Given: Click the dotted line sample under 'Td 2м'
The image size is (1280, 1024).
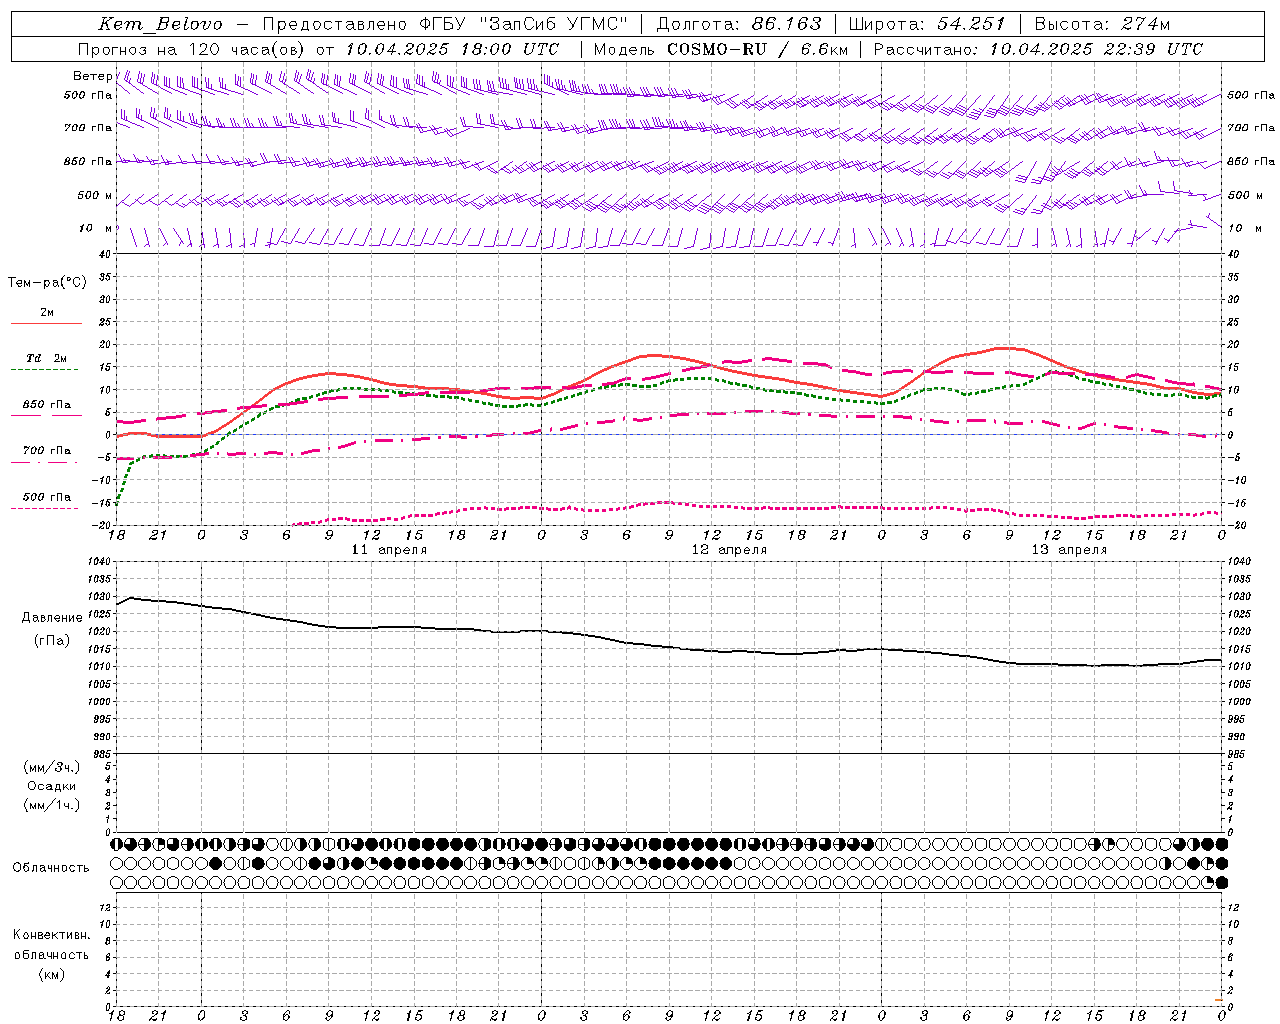Looking at the screenshot, I should tap(44, 370).
